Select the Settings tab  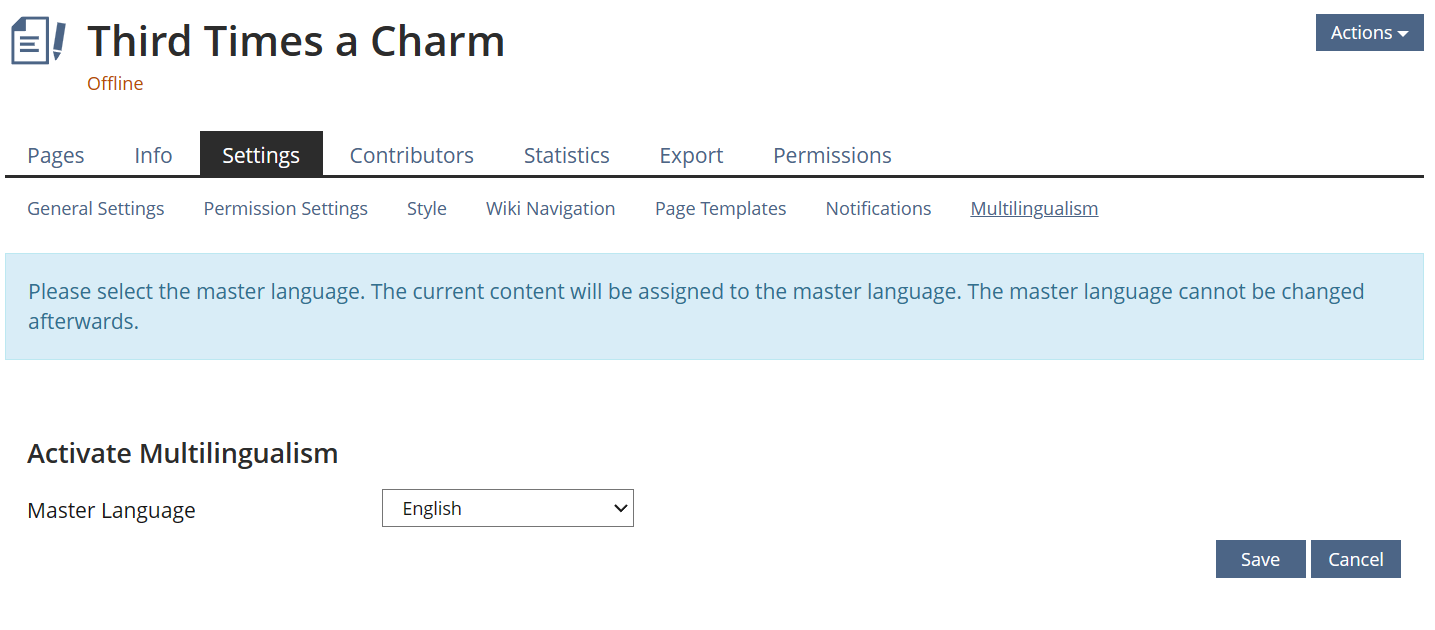(261, 155)
